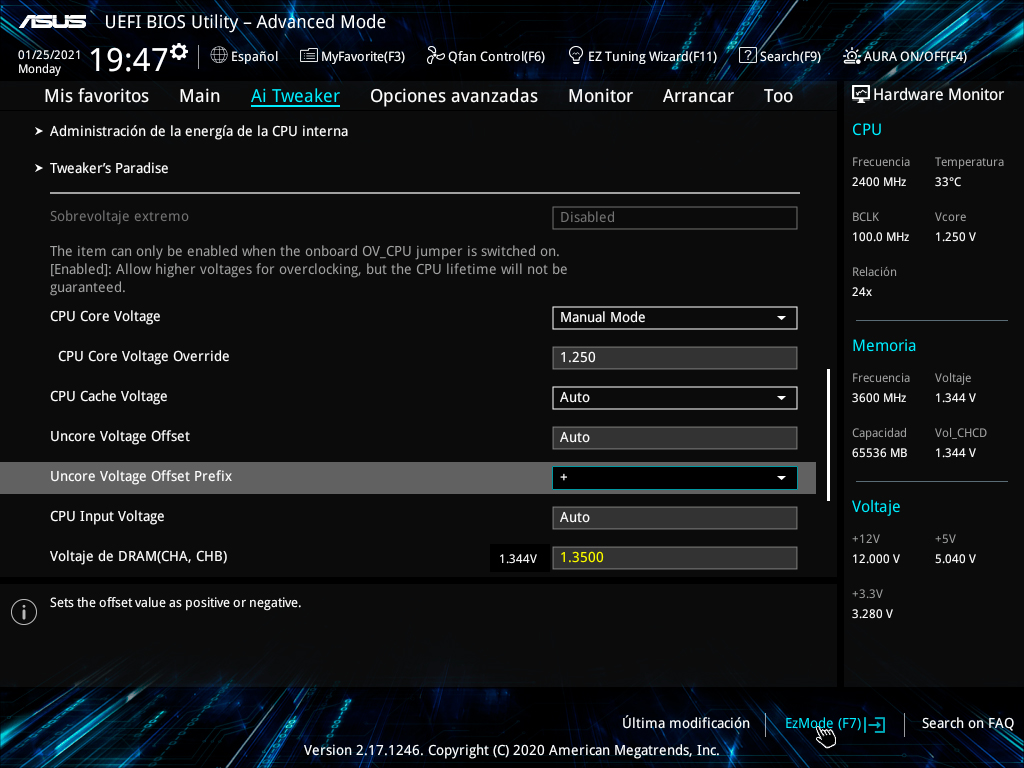Click EzMode exit arrow icon

coord(875,724)
